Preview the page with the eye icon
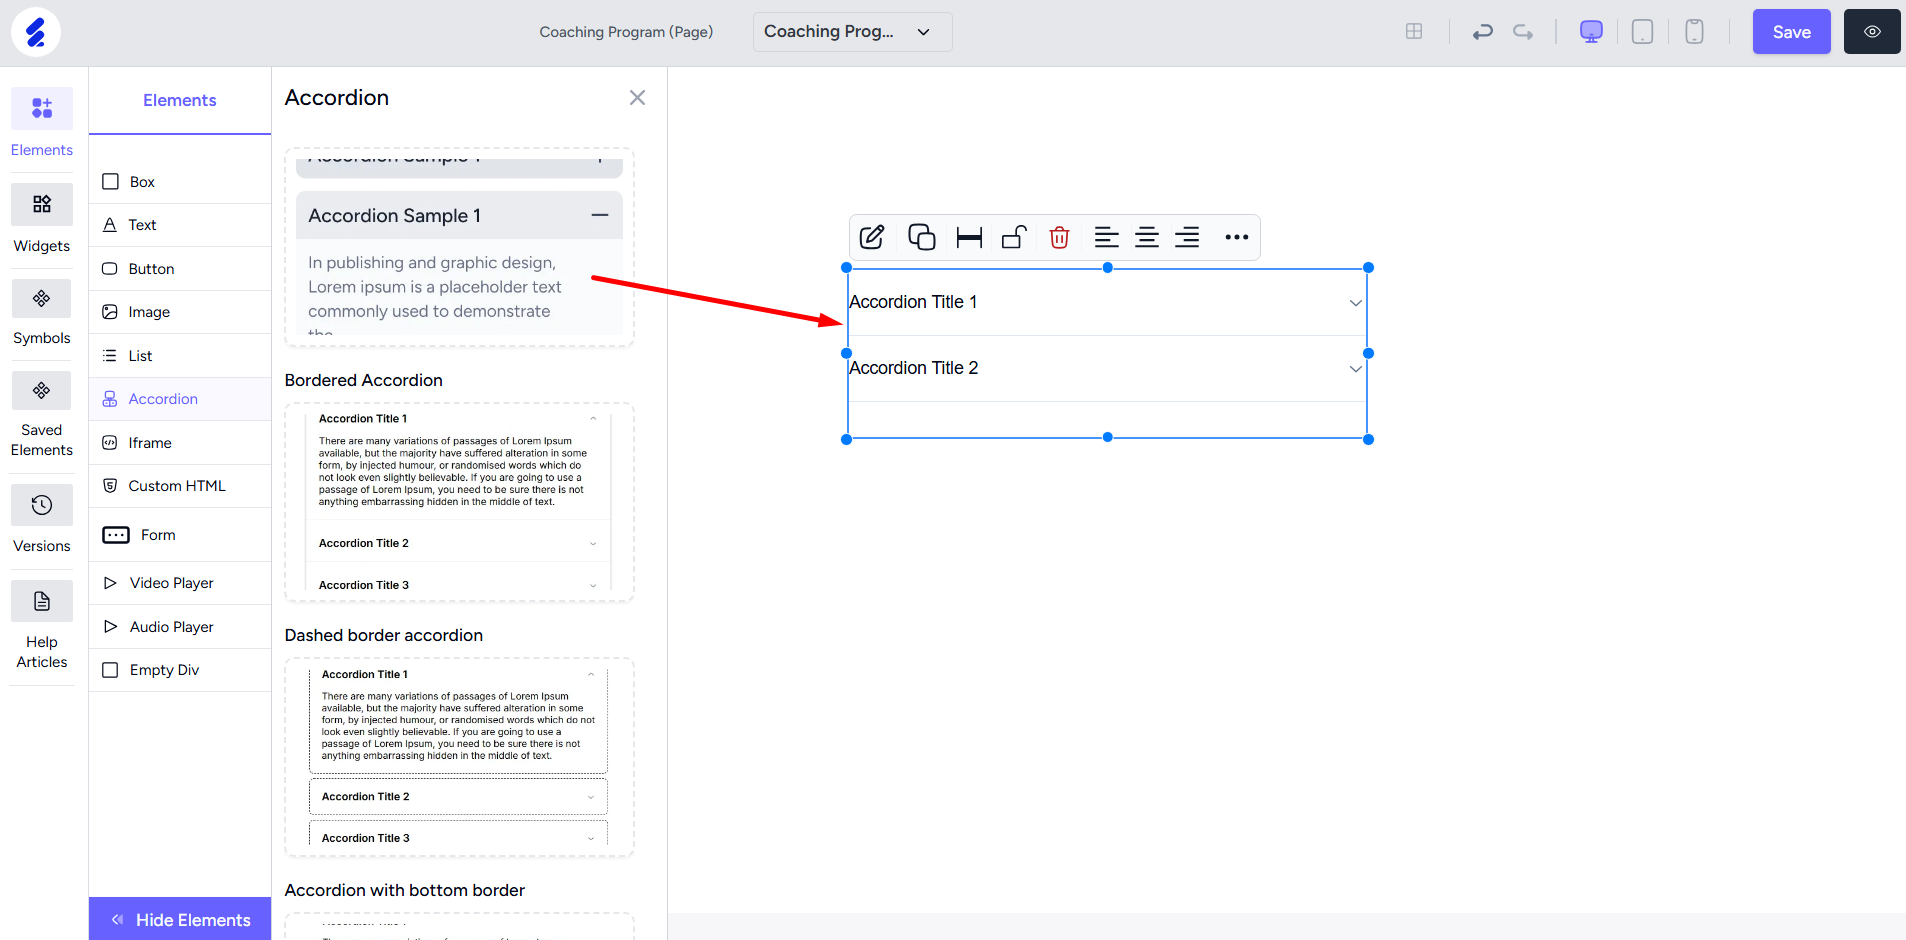 coord(1872,32)
